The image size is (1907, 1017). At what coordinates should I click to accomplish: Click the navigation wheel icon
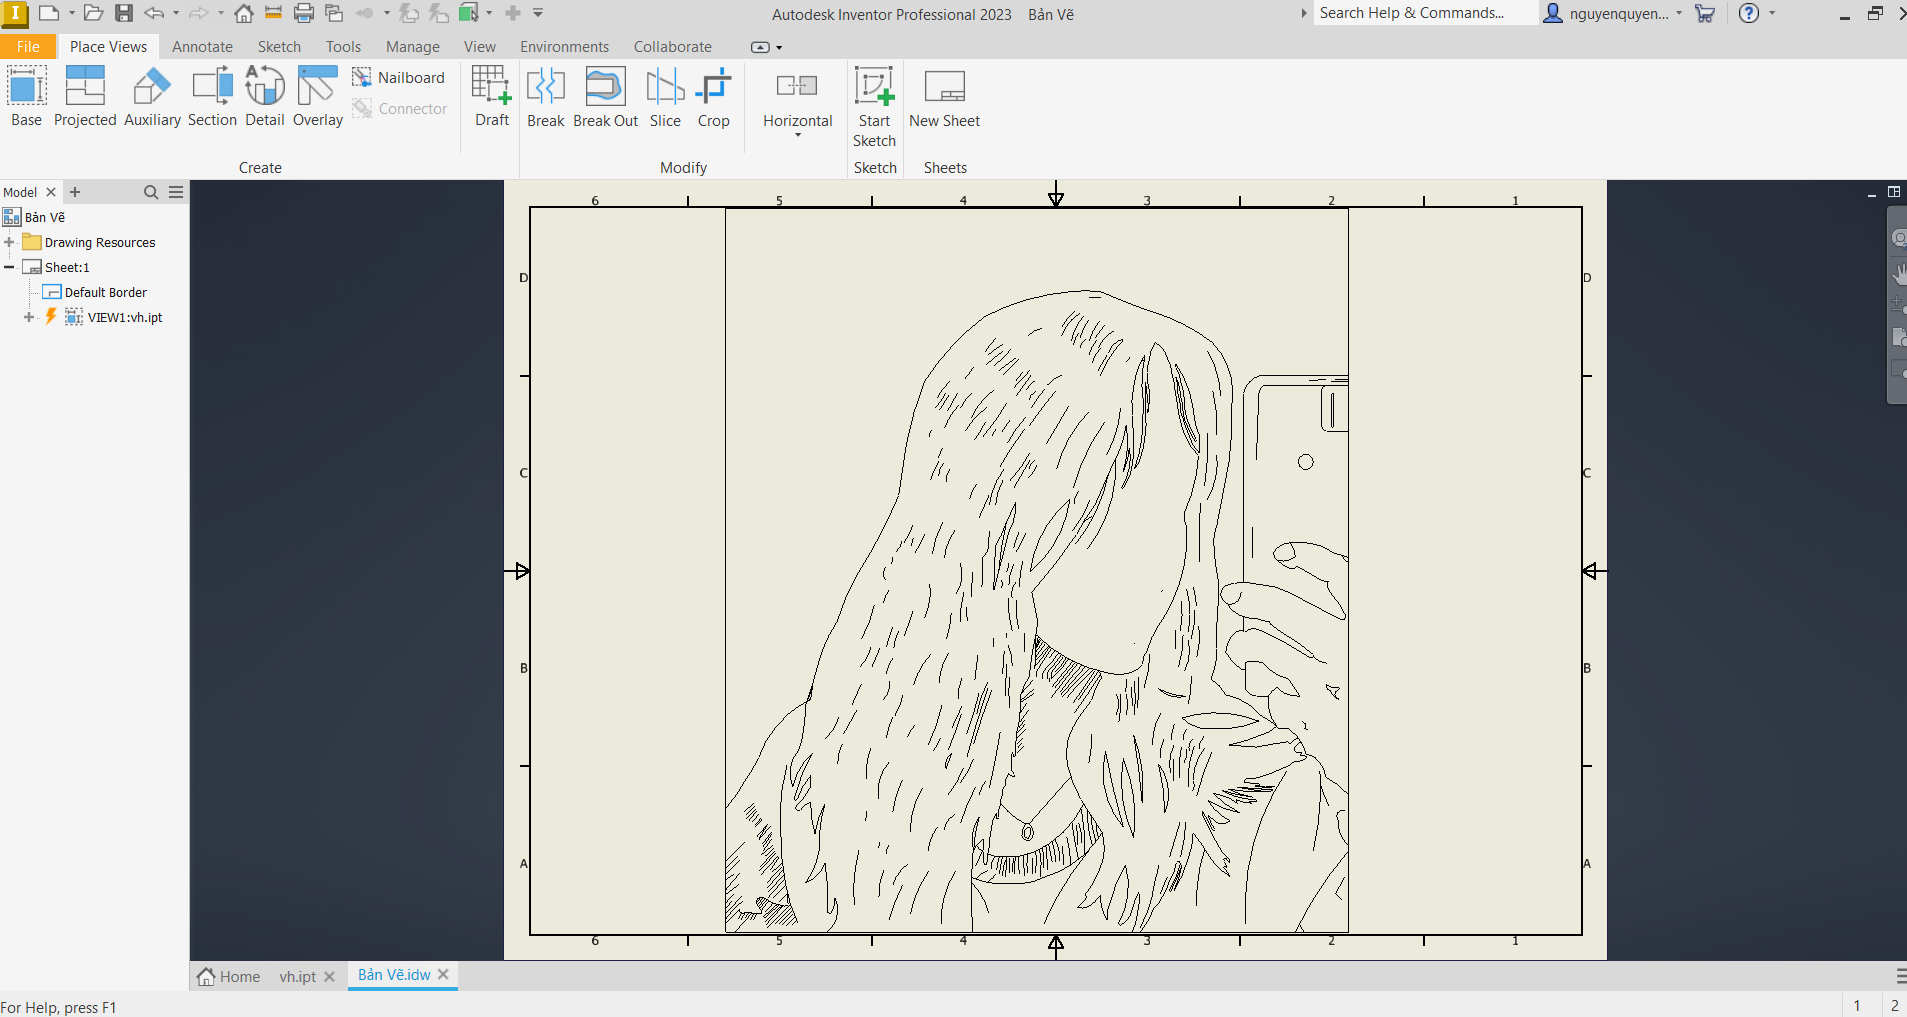click(x=1899, y=238)
